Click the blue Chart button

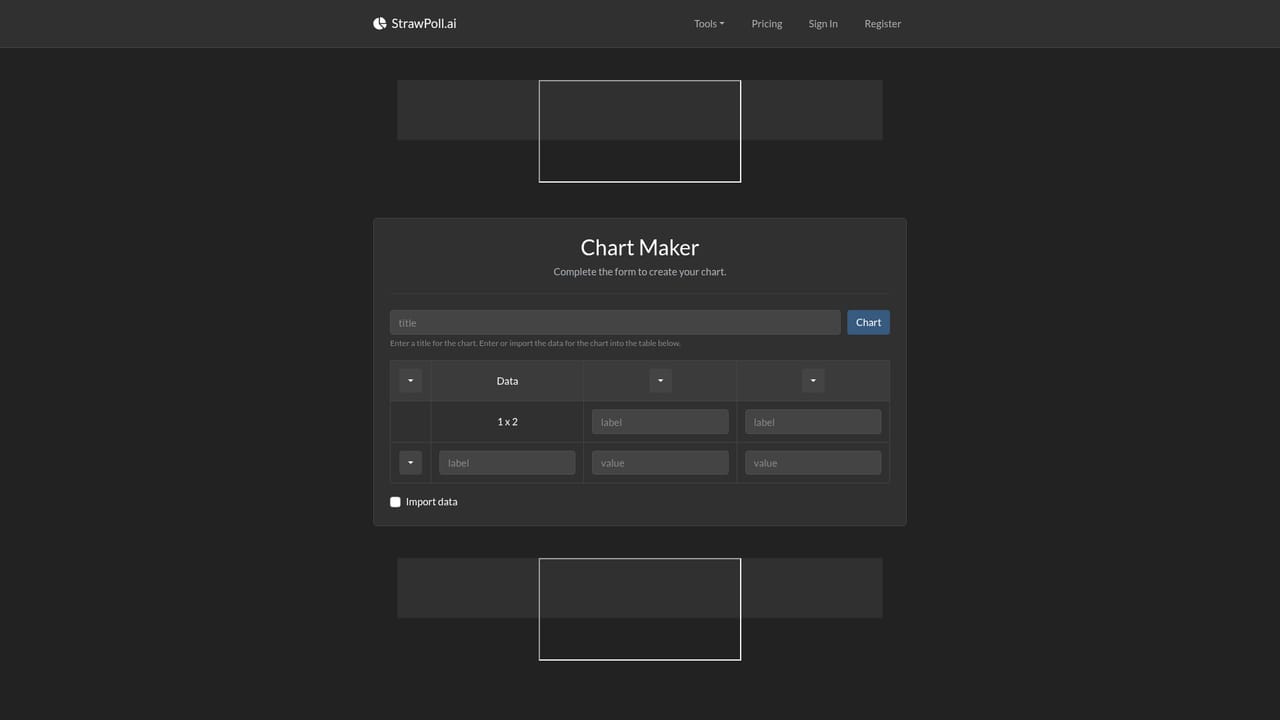(868, 322)
